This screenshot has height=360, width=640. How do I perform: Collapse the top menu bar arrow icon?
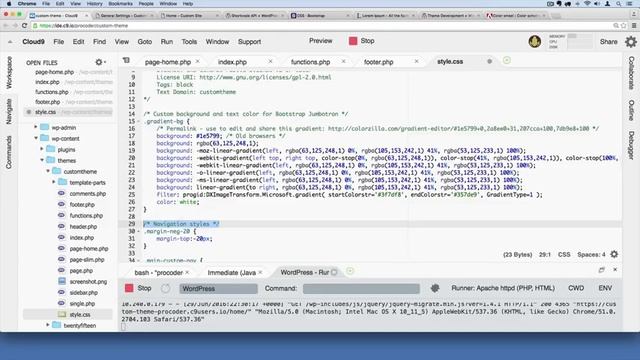[x=10, y=42]
